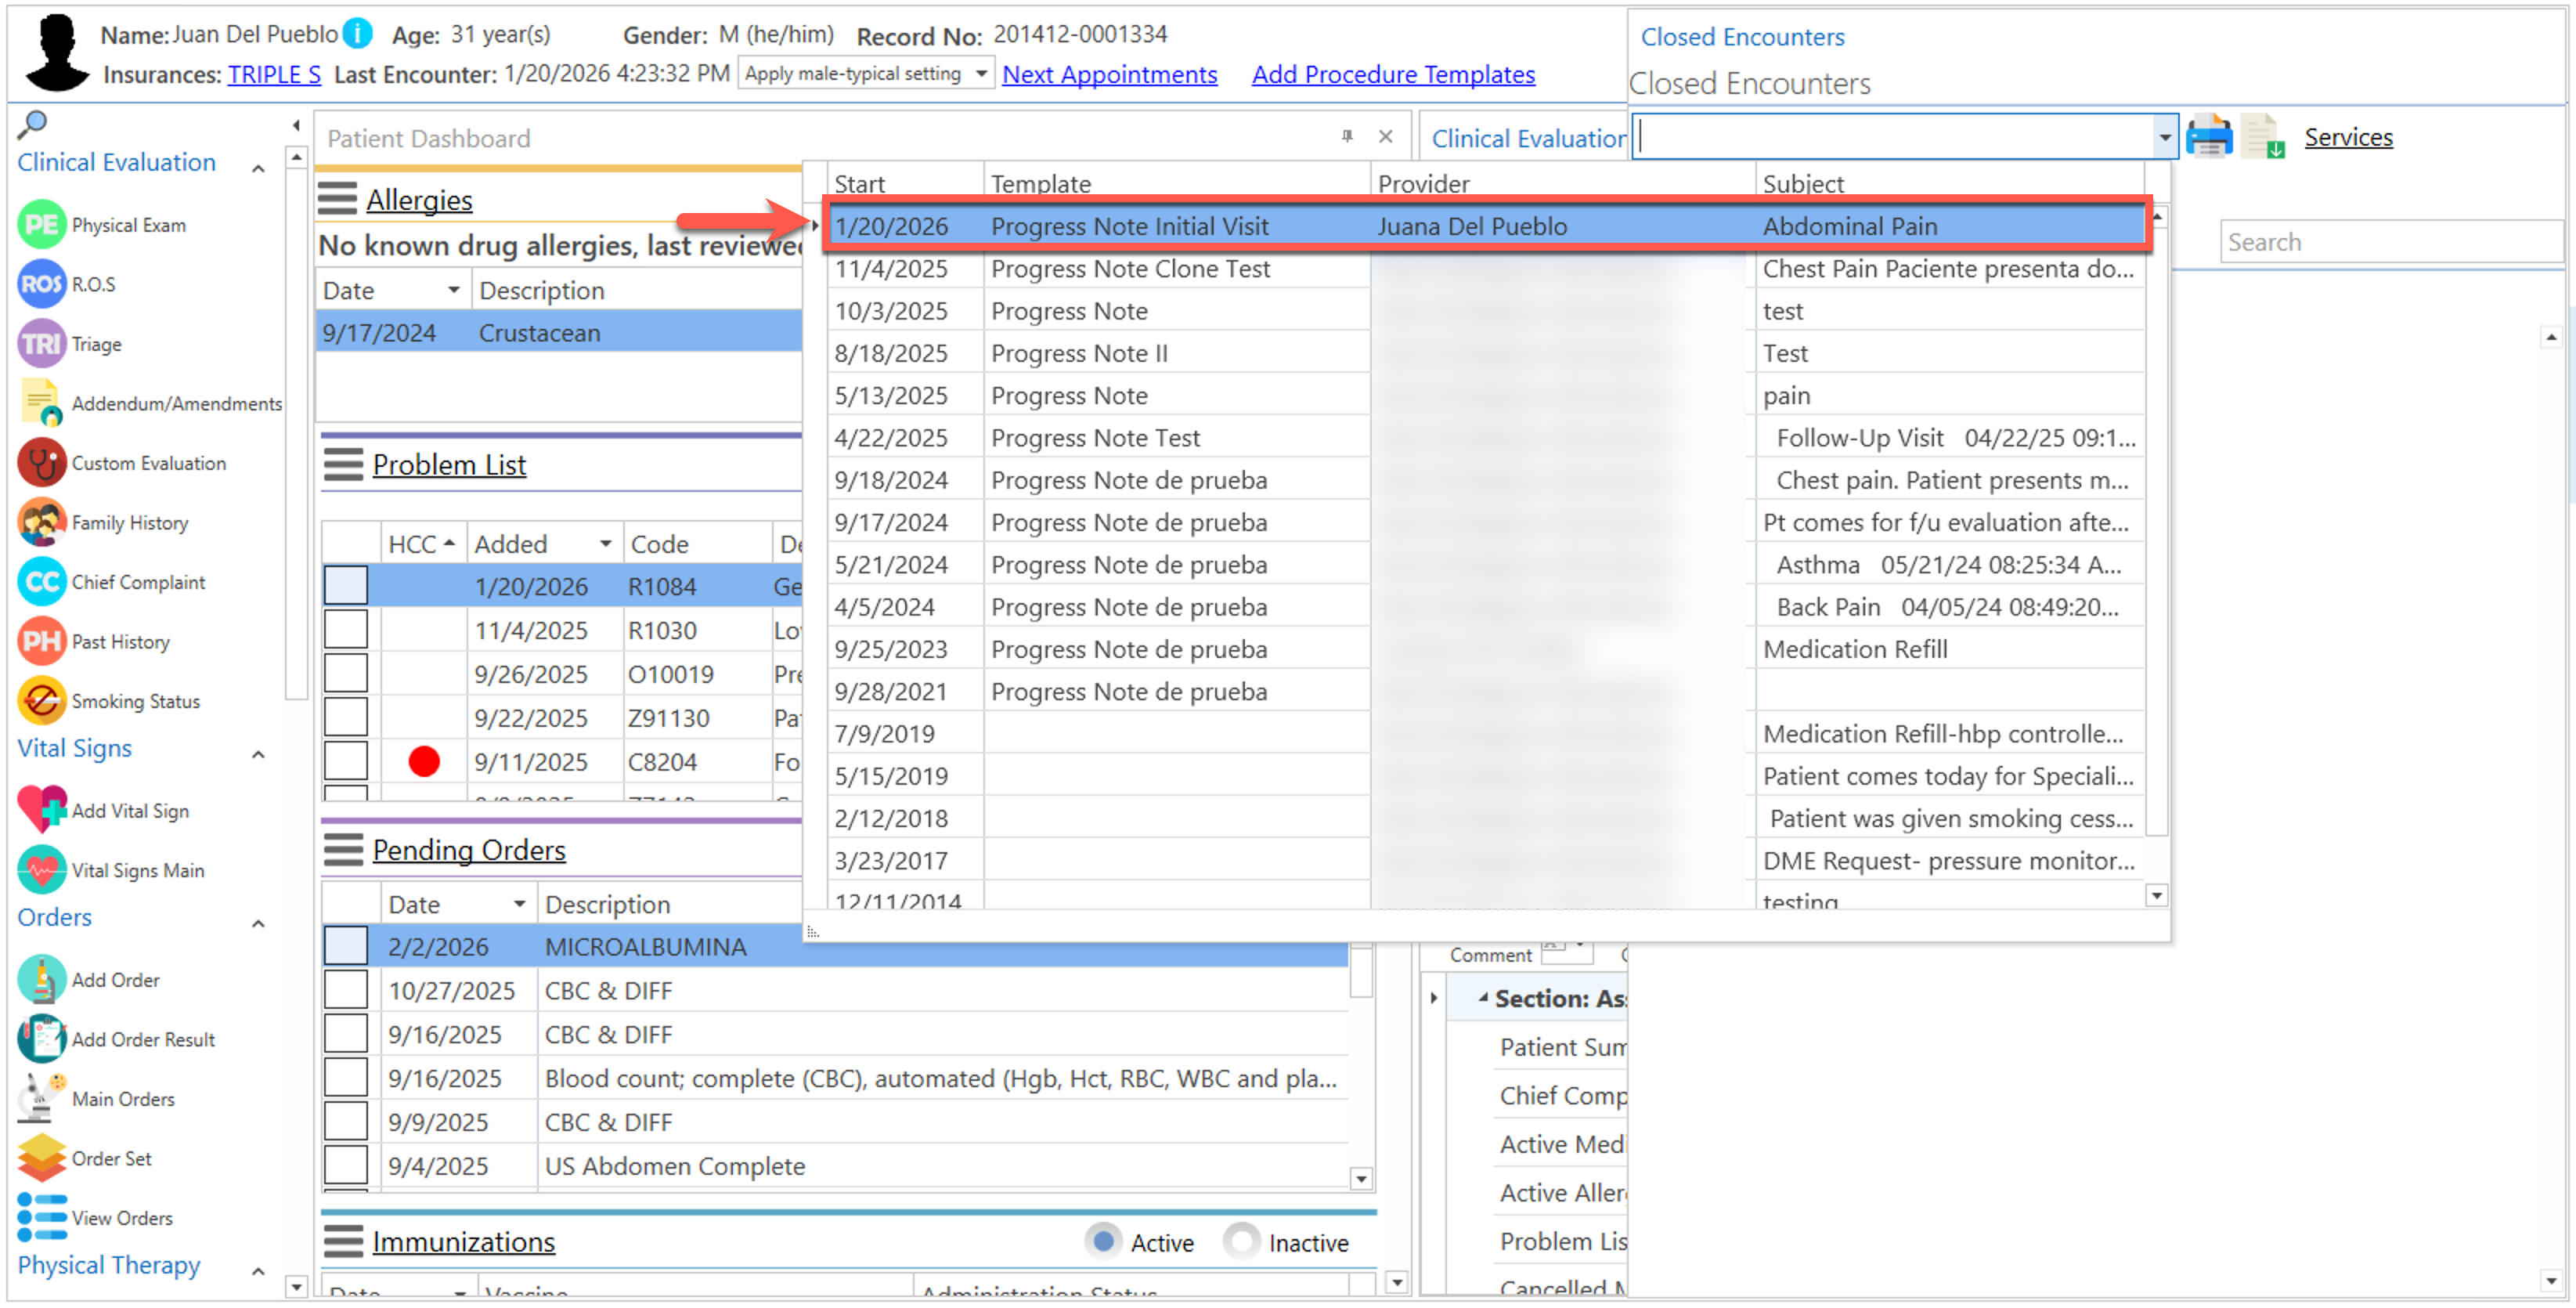Screen dimensions: 2576x1308
Task: Click the patient info icon next to name
Action: pyautogui.click(x=357, y=34)
